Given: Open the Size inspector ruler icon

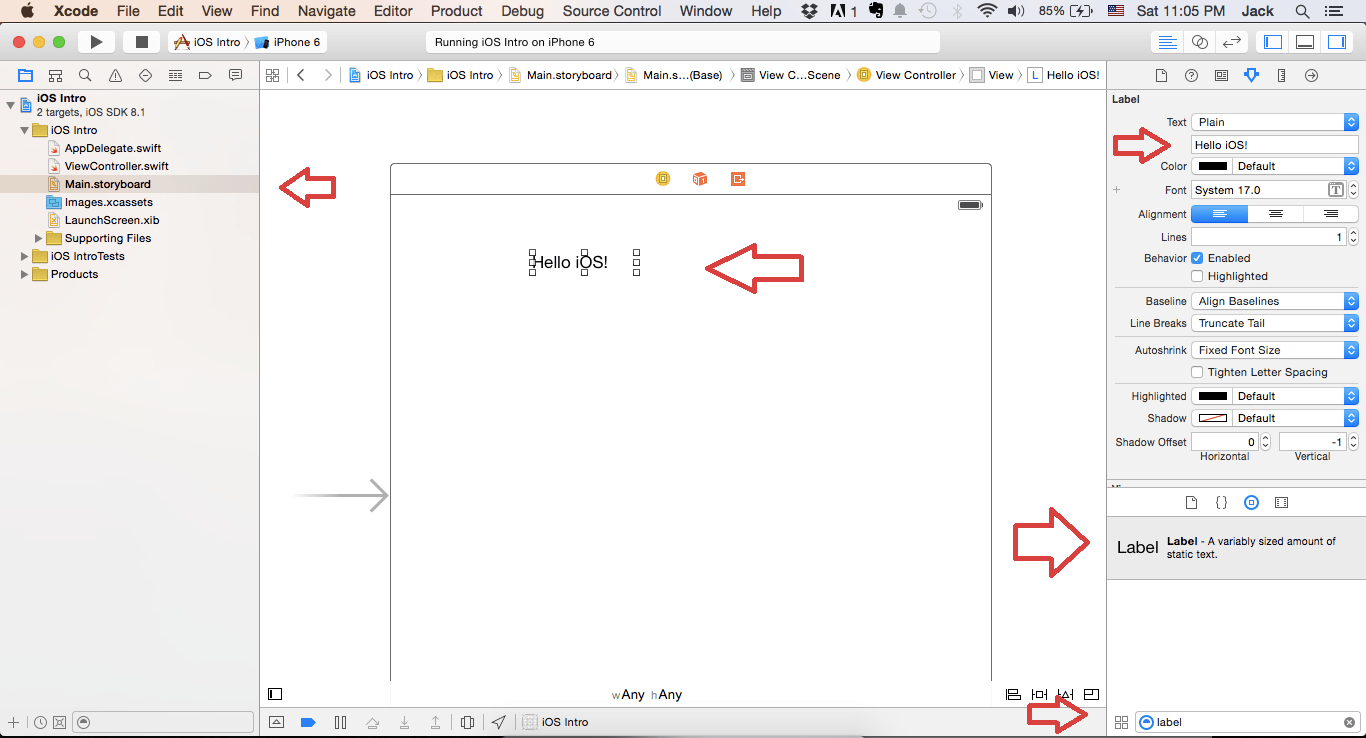Looking at the screenshot, I should 1282,75.
